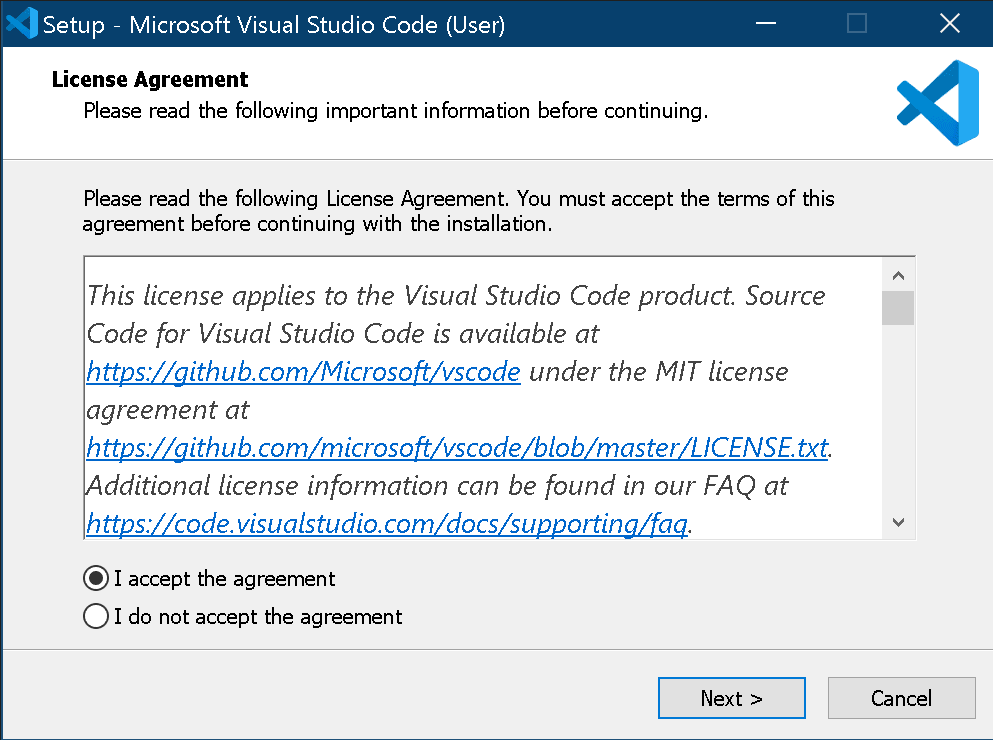Click the VS Code icon in title bar
Screen dimensions: 994x740
point(21,23)
